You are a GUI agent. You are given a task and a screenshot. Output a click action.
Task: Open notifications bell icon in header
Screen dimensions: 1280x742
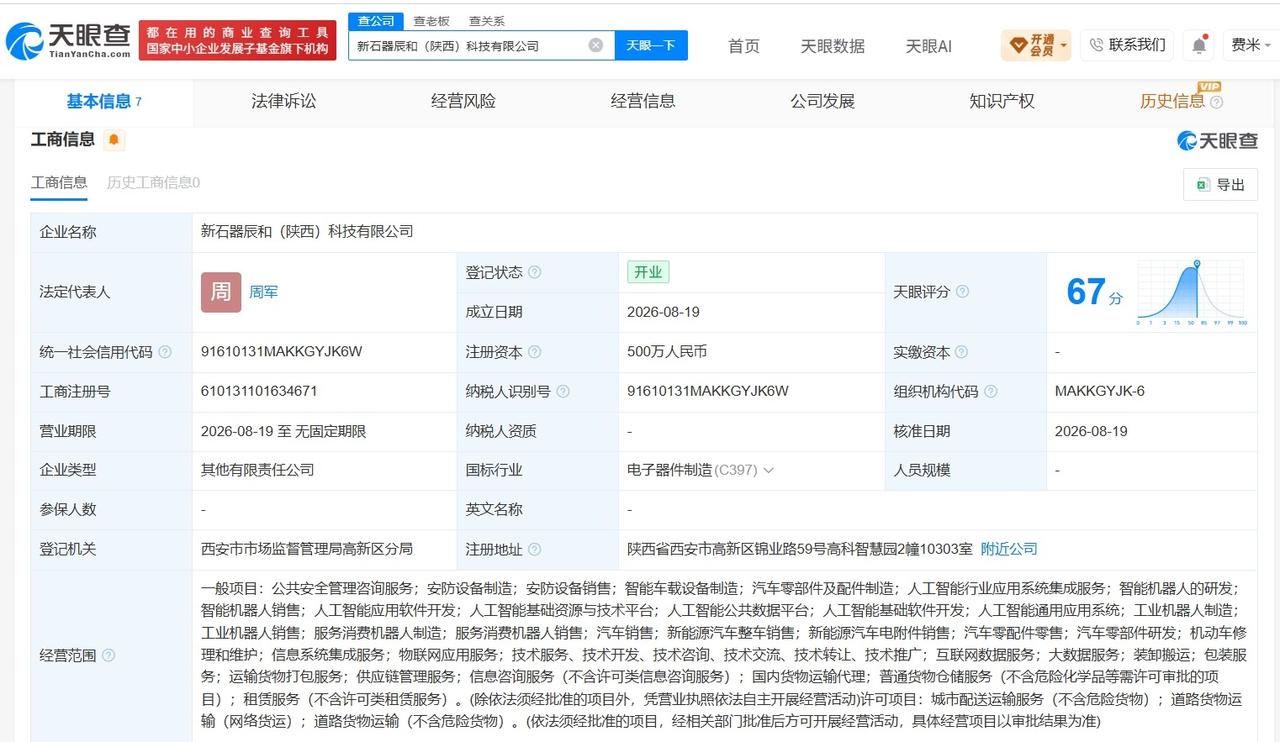1198,45
